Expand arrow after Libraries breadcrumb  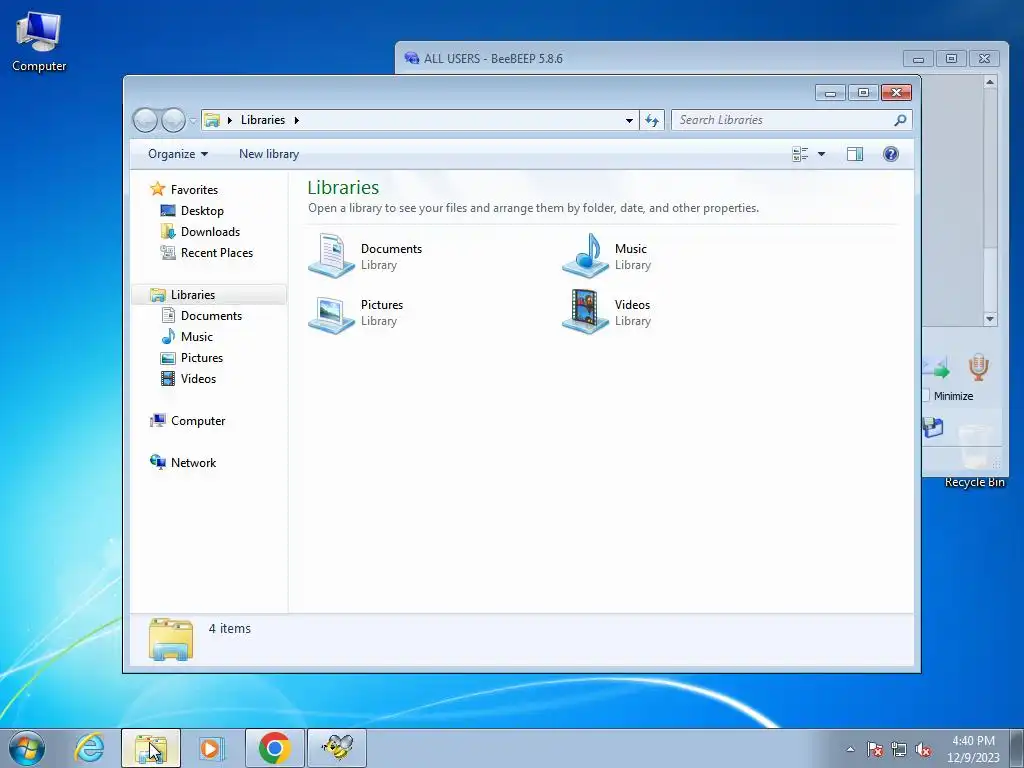pyautogui.click(x=296, y=120)
